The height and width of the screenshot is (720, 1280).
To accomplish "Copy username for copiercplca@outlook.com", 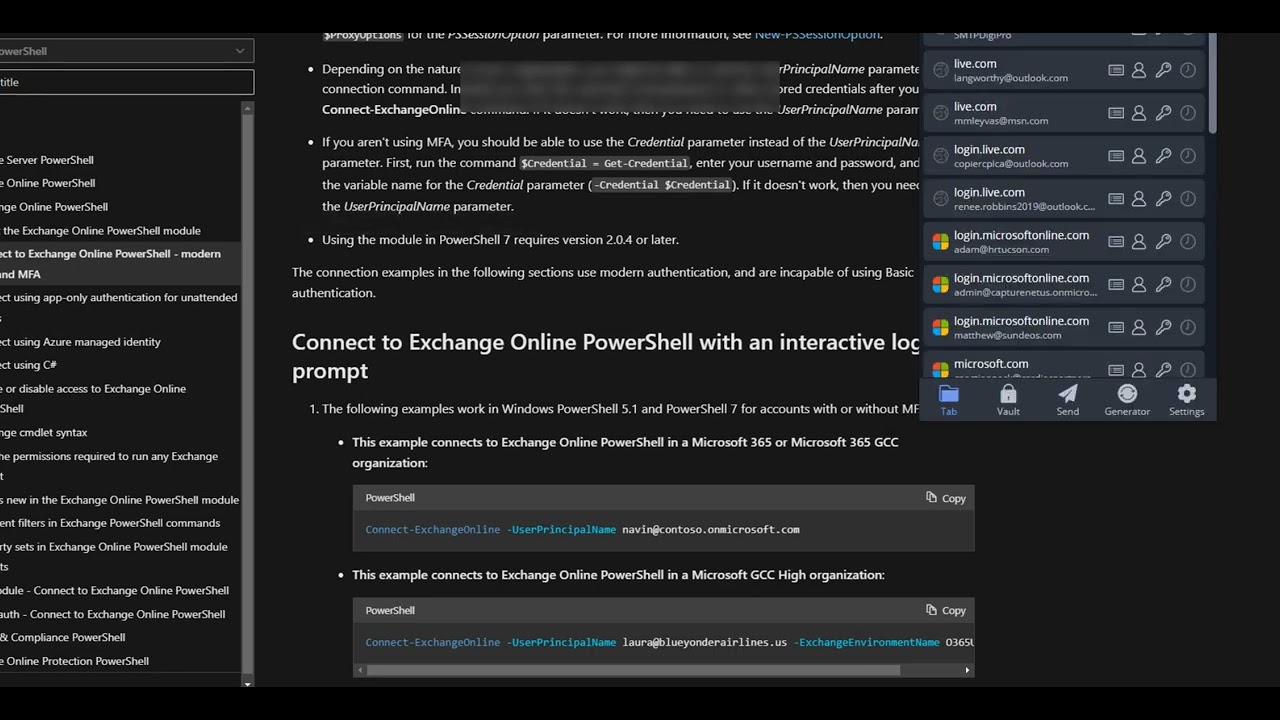I will point(1139,156).
